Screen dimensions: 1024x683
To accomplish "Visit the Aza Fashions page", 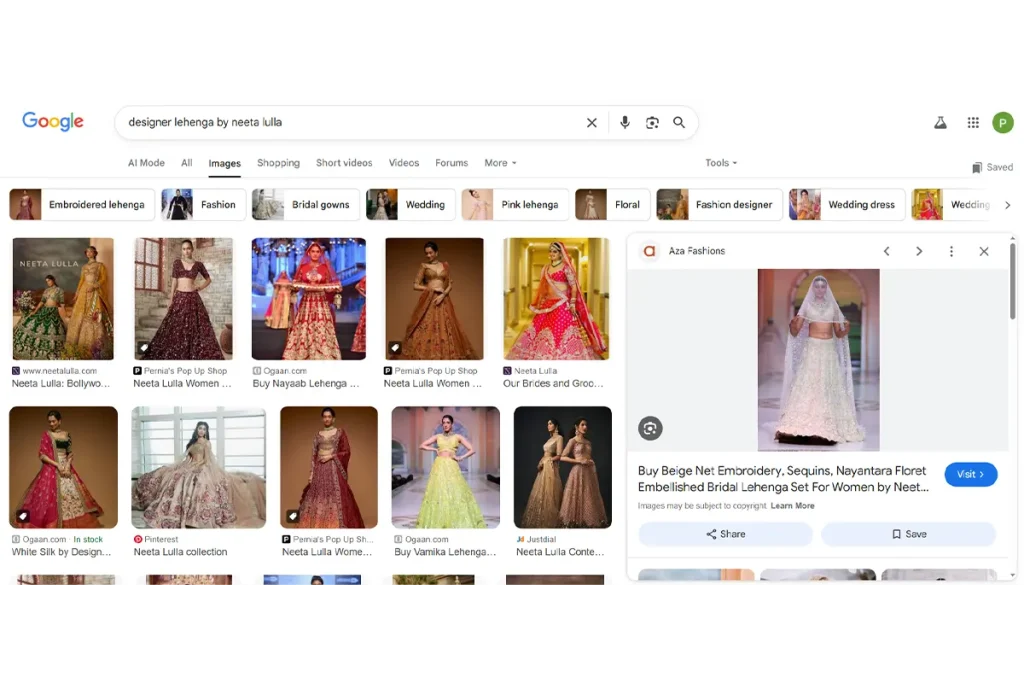I will 970,475.
